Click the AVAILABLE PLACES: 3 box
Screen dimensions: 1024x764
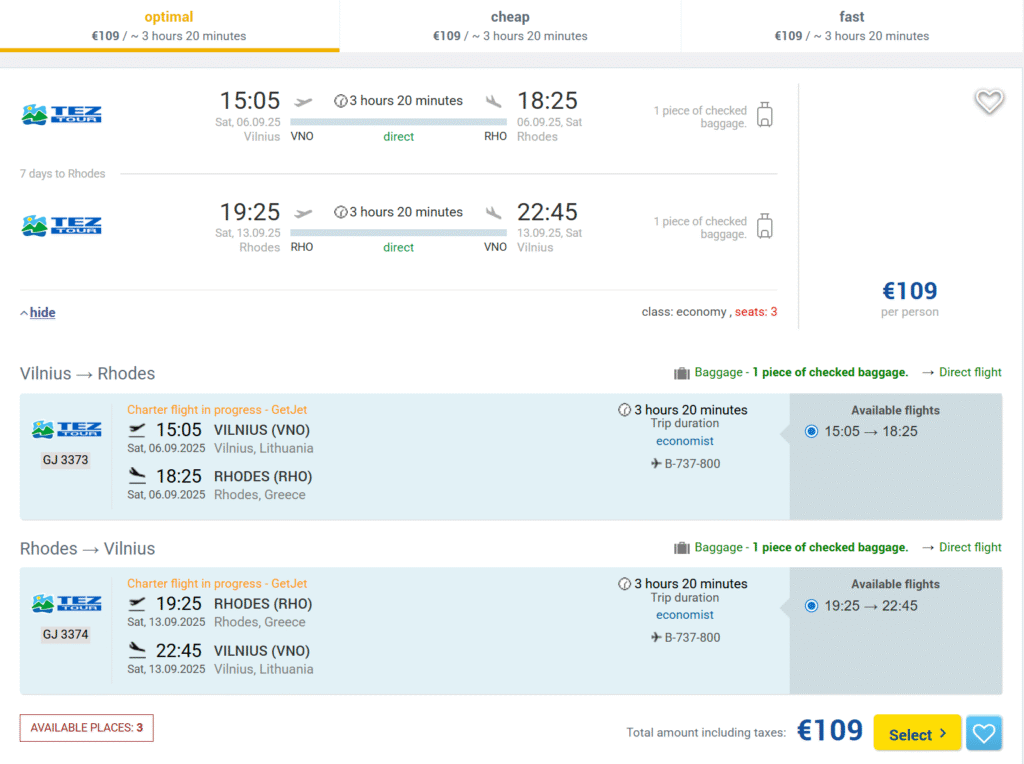click(x=87, y=728)
